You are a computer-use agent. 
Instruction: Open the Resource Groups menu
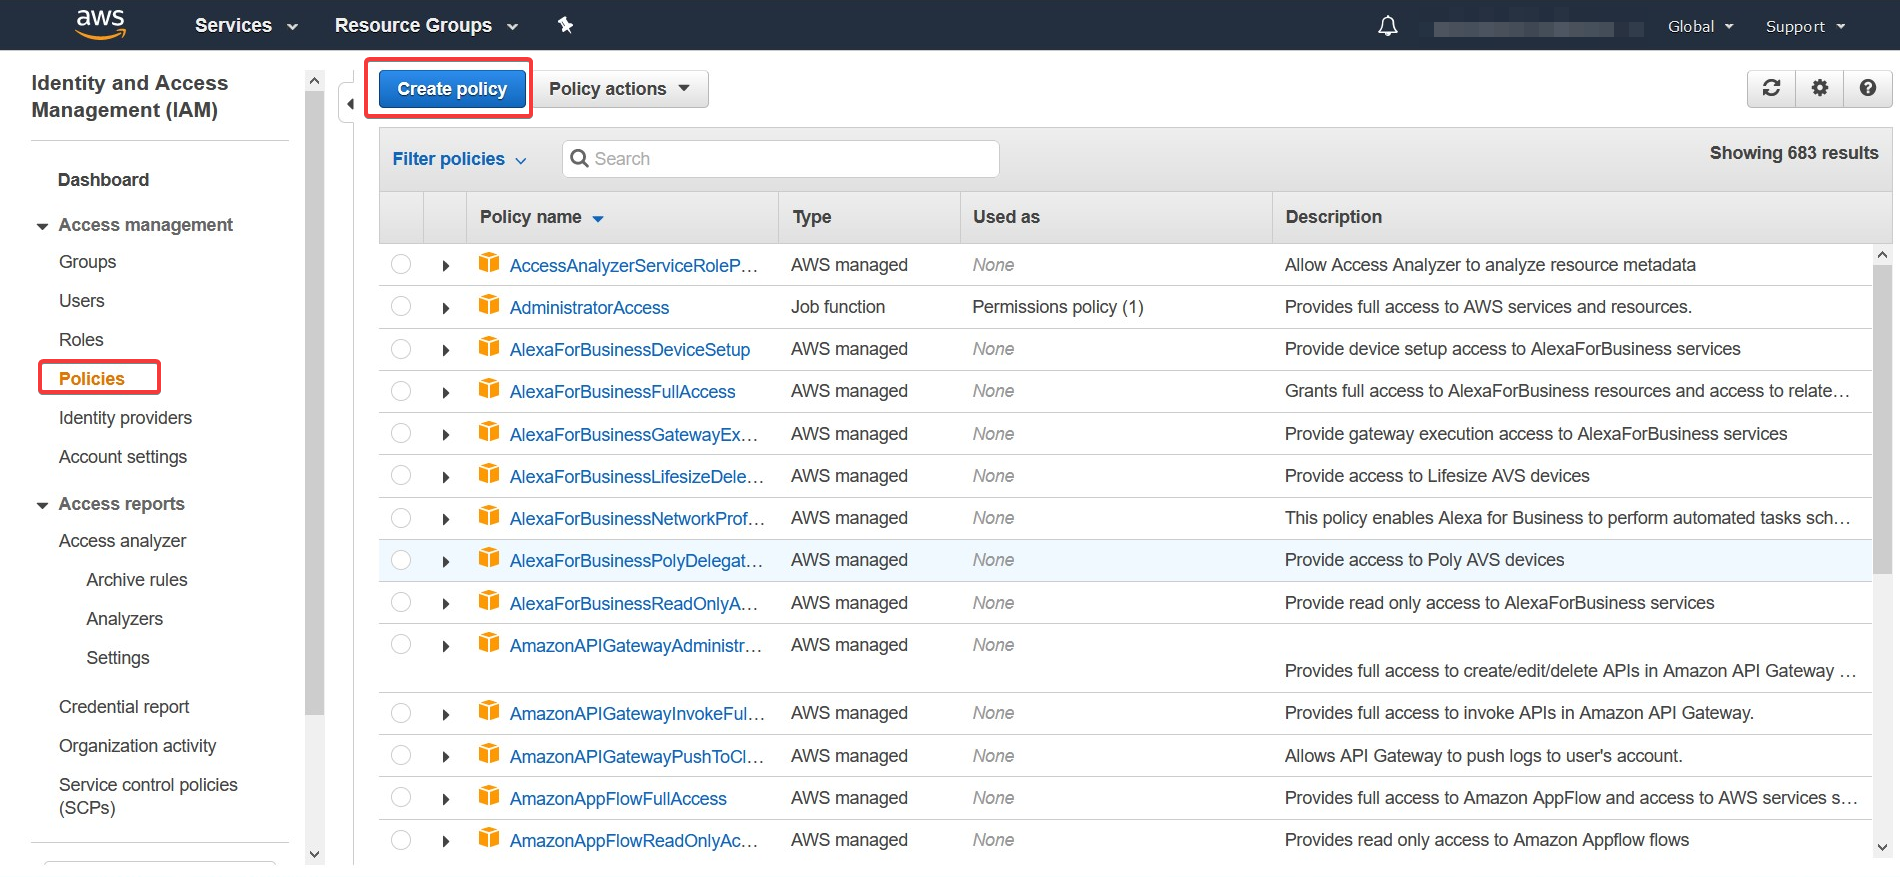click(426, 25)
